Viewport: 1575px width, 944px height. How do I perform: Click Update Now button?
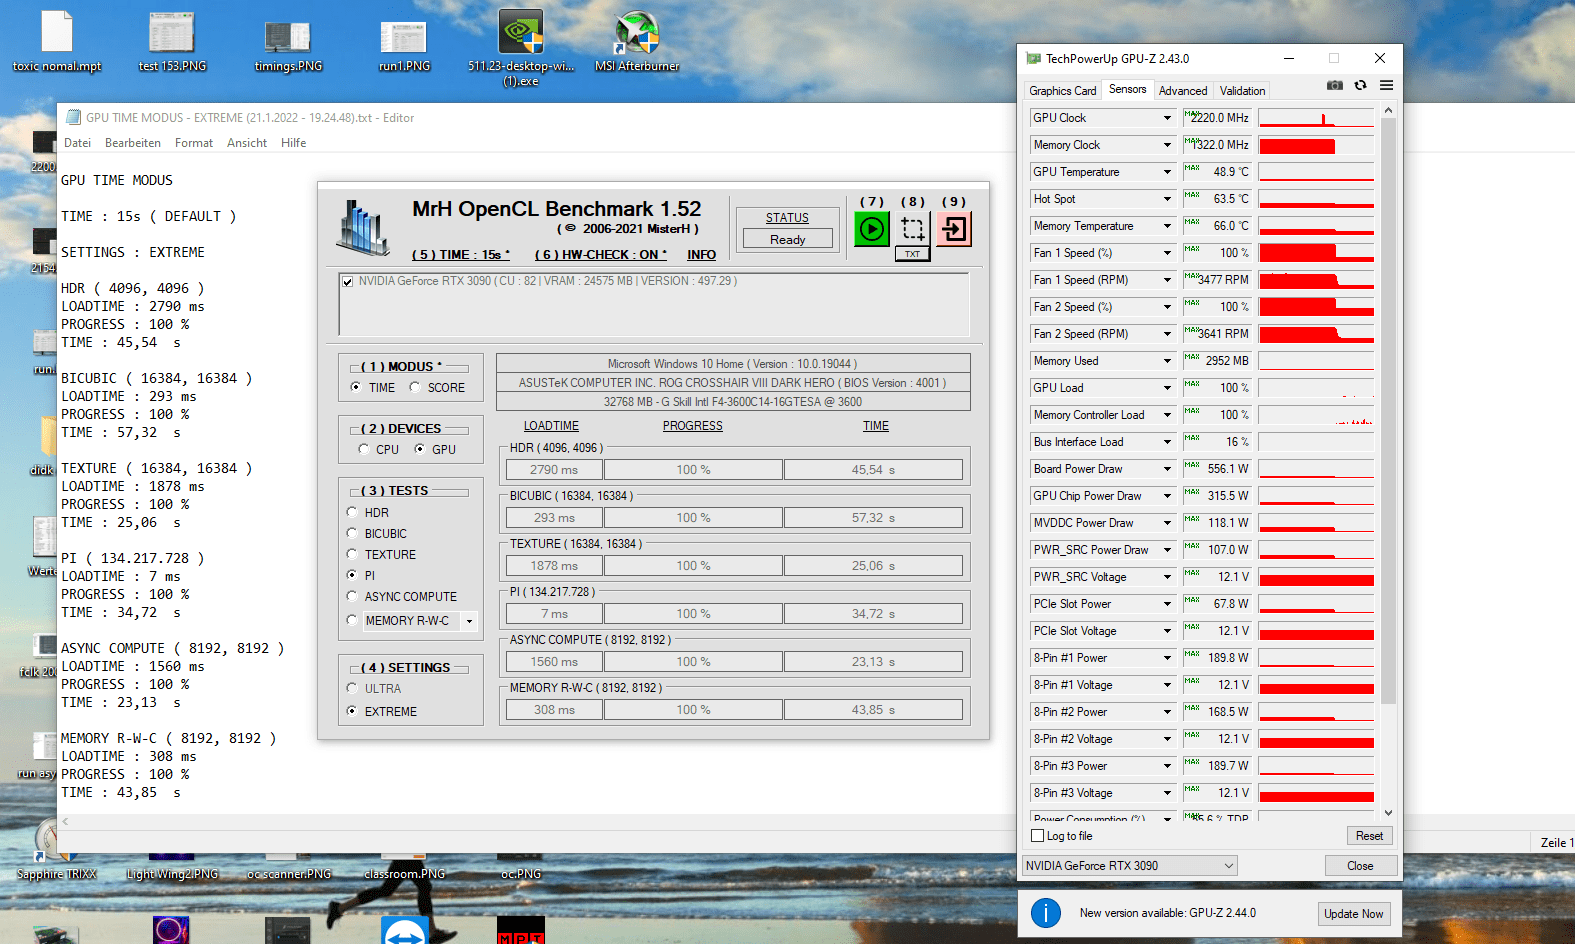(1354, 914)
